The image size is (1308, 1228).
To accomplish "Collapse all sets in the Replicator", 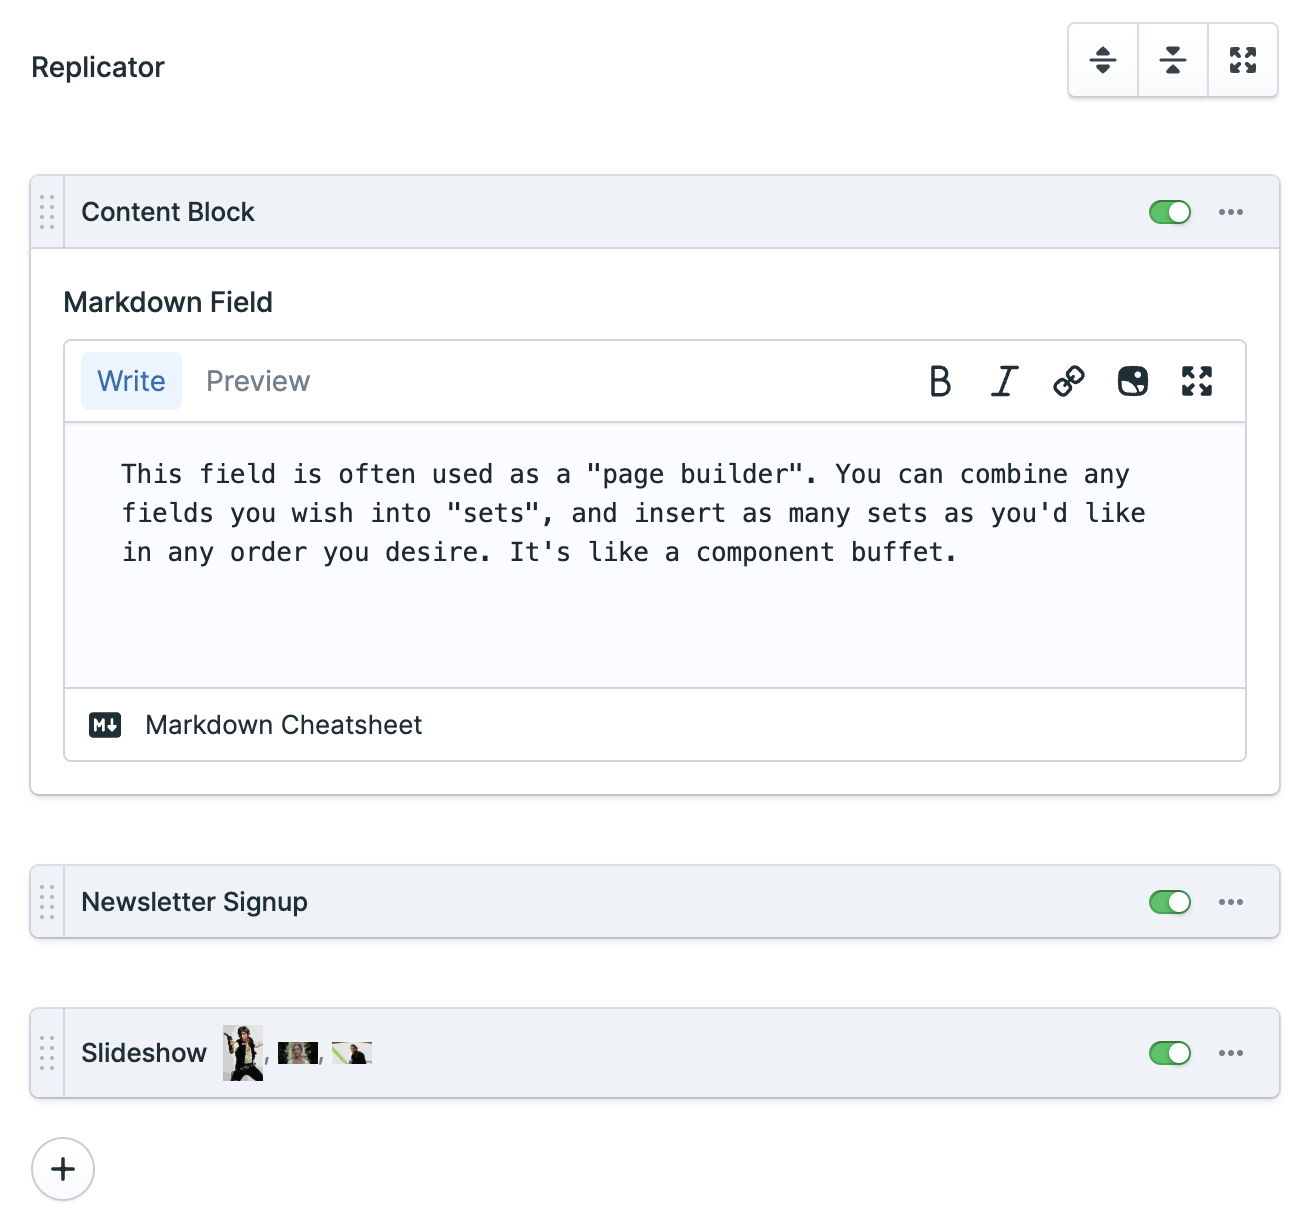I will 1172,60.
